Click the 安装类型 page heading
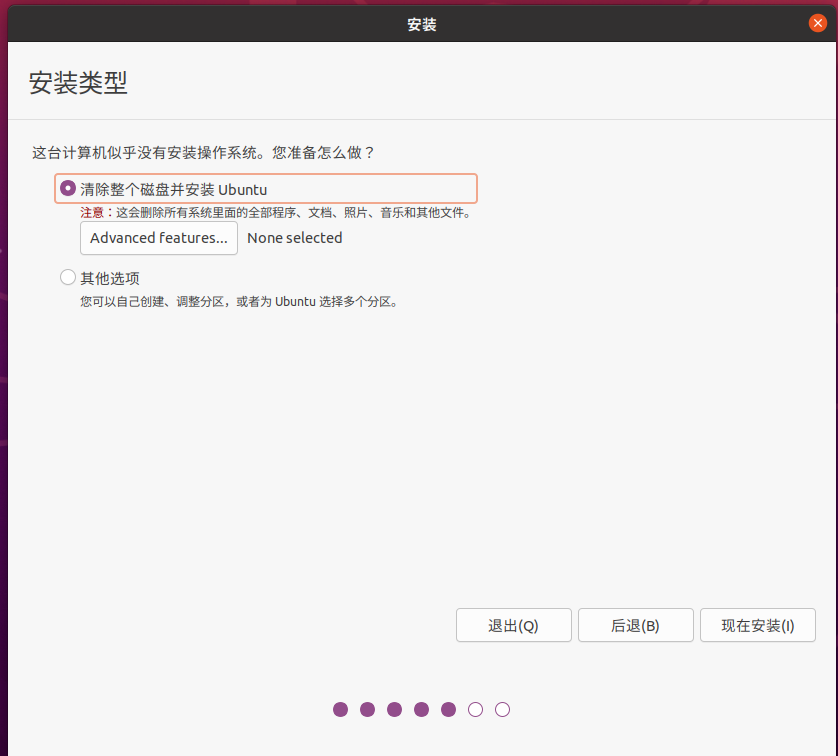Image resolution: width=838 pixels, height=756 pixels. pos(78,83)
